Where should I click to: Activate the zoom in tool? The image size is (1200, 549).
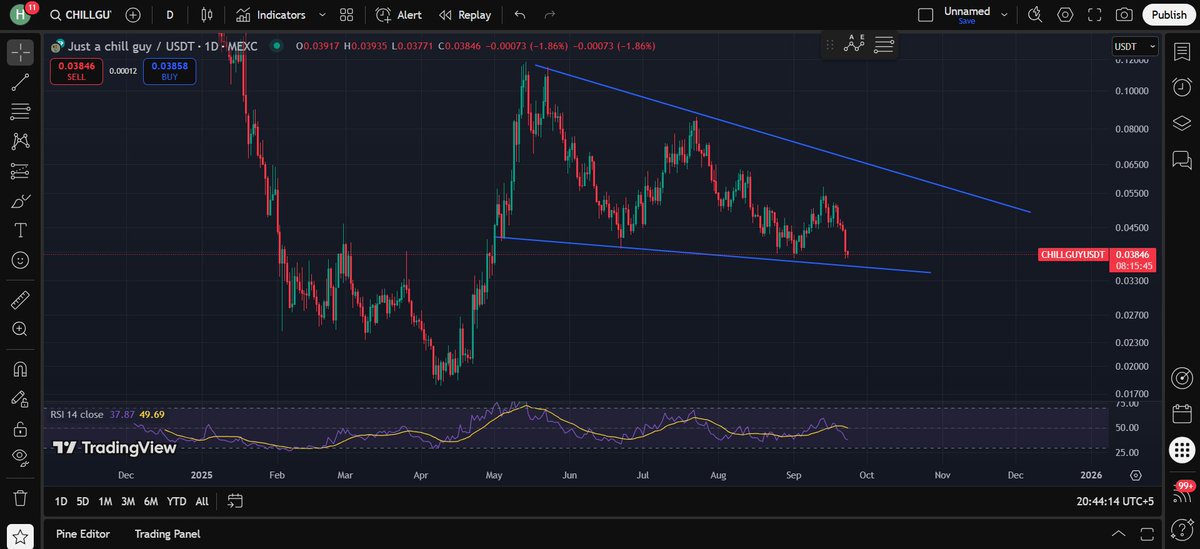pyautogui.click(x=20, y=329)
